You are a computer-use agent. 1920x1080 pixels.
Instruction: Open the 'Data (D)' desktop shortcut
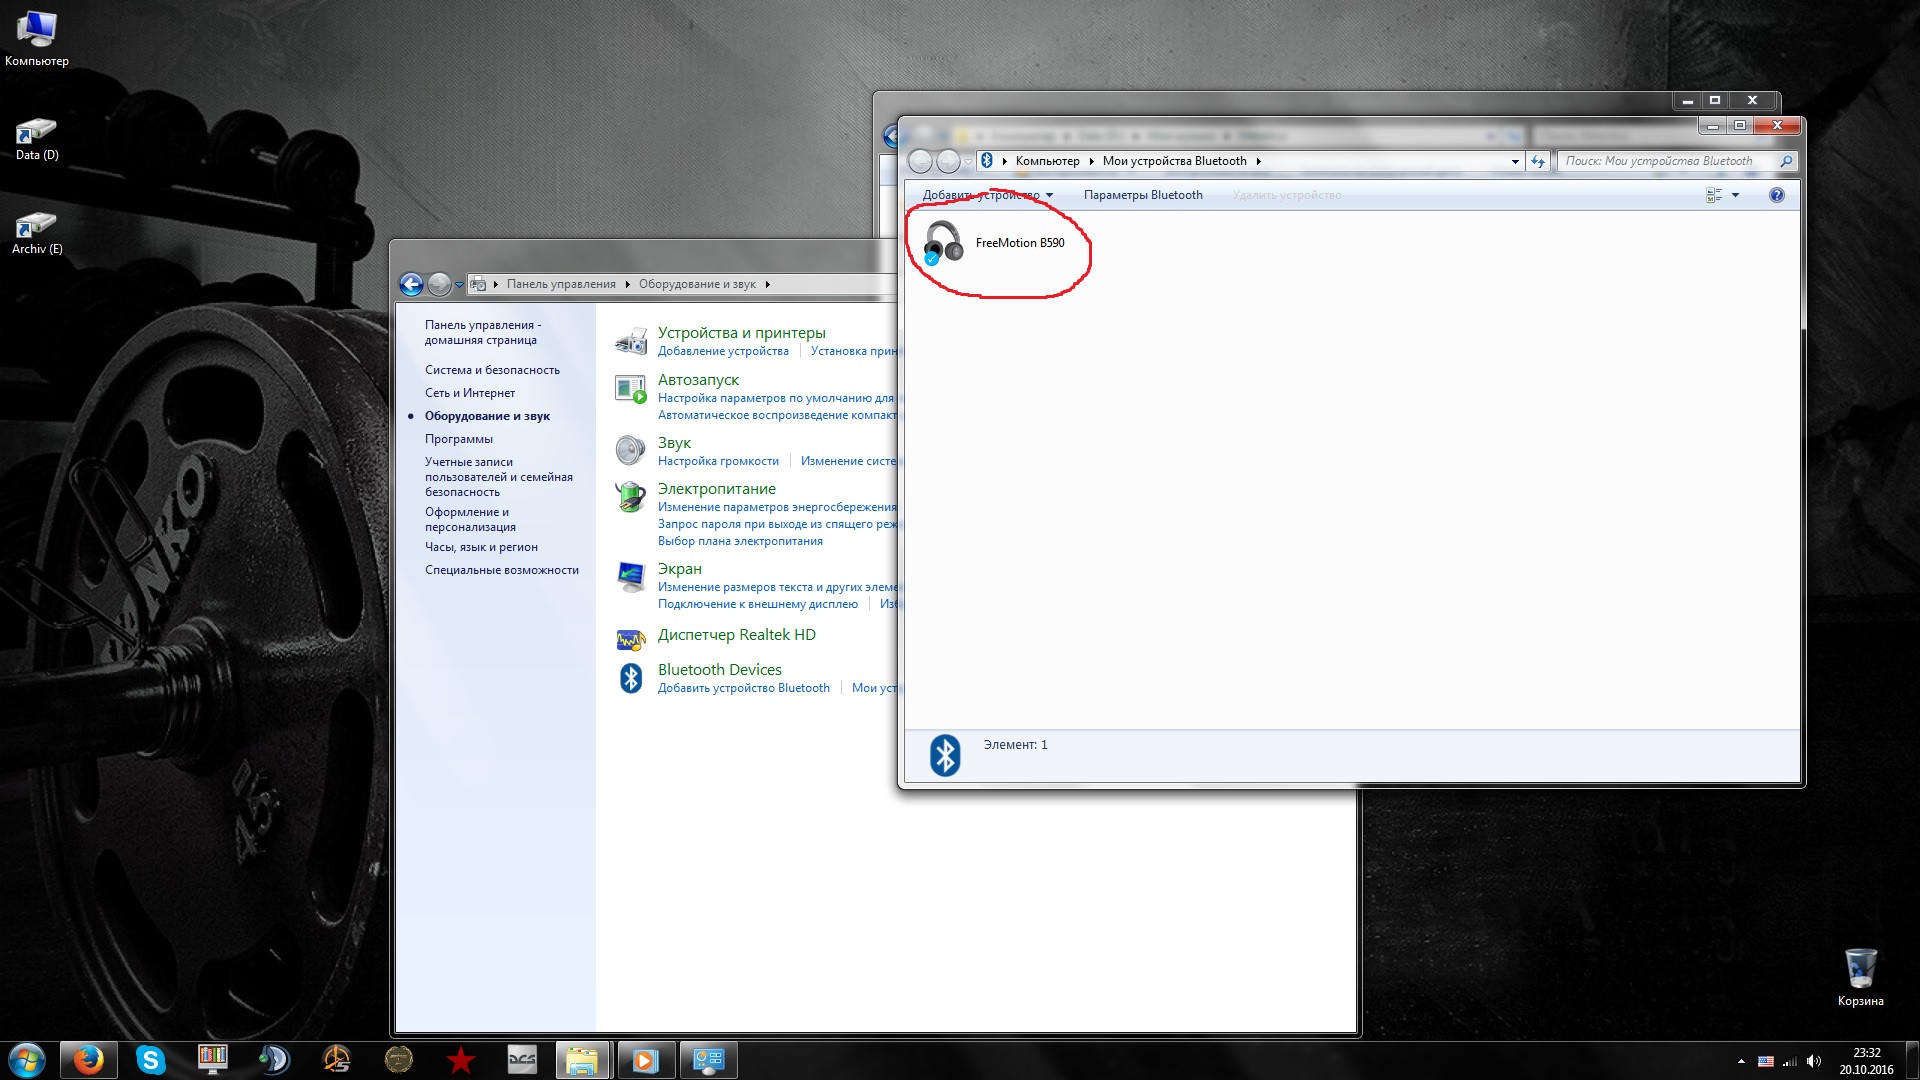coord(37,139)
